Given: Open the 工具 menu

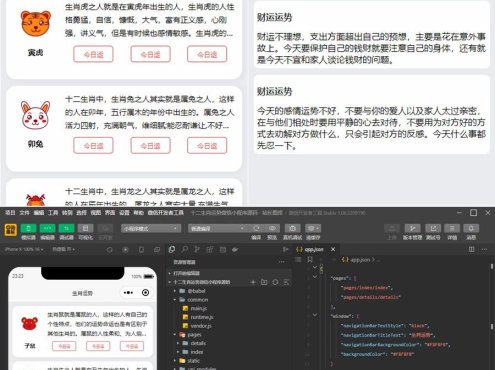Looking at the screenshot, I should point(53,213).
